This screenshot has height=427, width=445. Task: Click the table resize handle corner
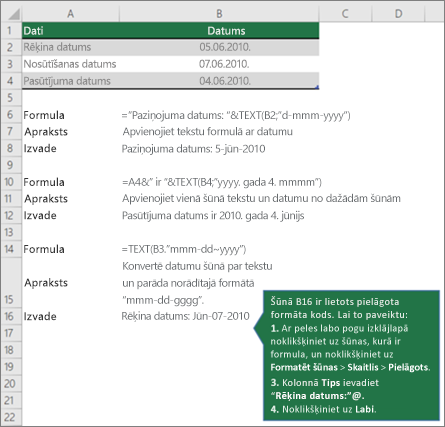point(317,87)
